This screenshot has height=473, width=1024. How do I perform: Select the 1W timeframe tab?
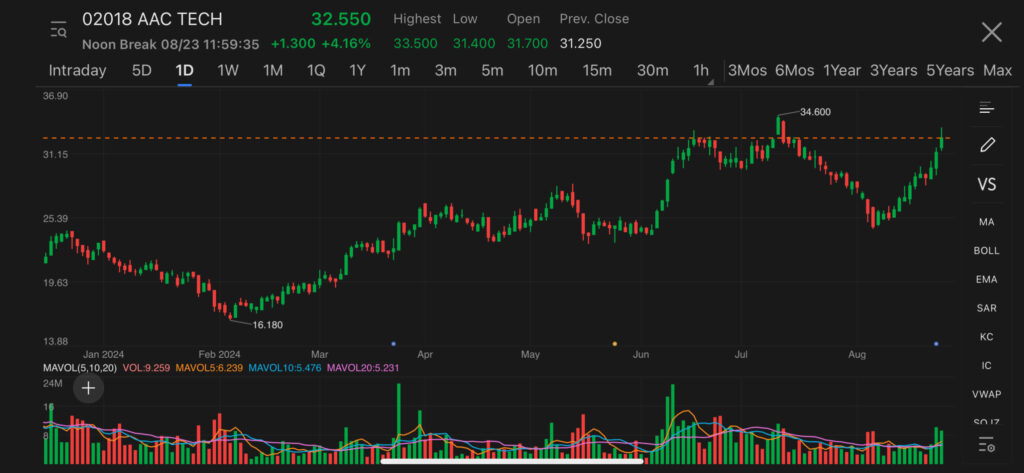[228, 71]
